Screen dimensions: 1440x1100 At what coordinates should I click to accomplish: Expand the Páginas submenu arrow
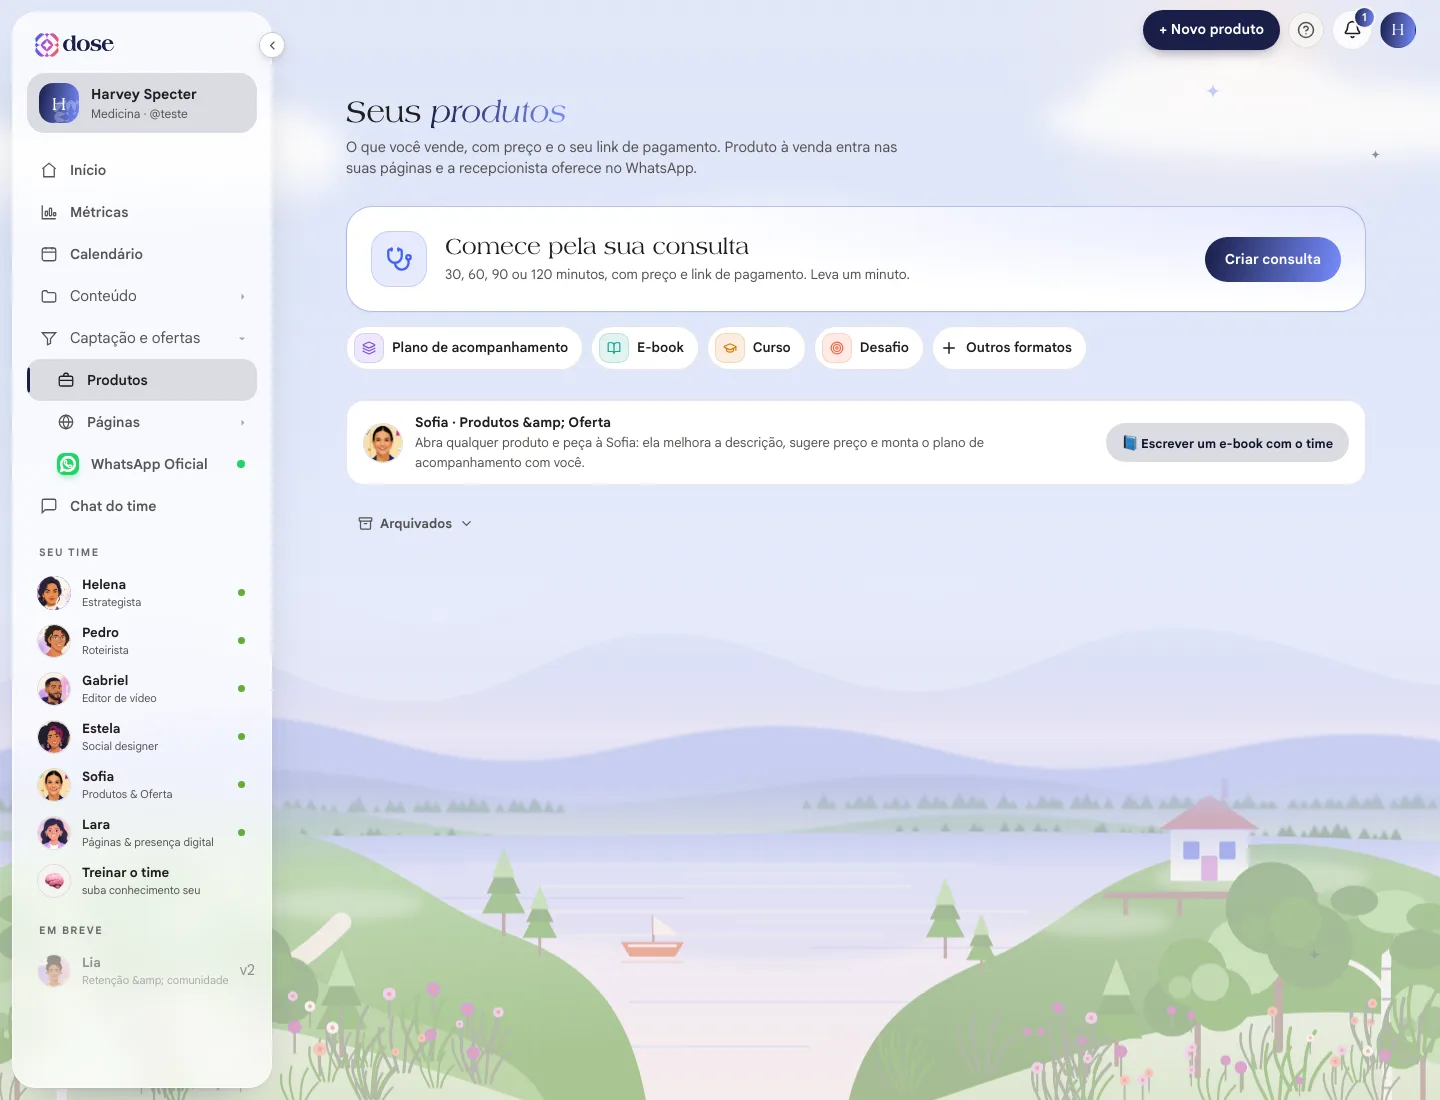pyautogui.click(x=242, y=422)
